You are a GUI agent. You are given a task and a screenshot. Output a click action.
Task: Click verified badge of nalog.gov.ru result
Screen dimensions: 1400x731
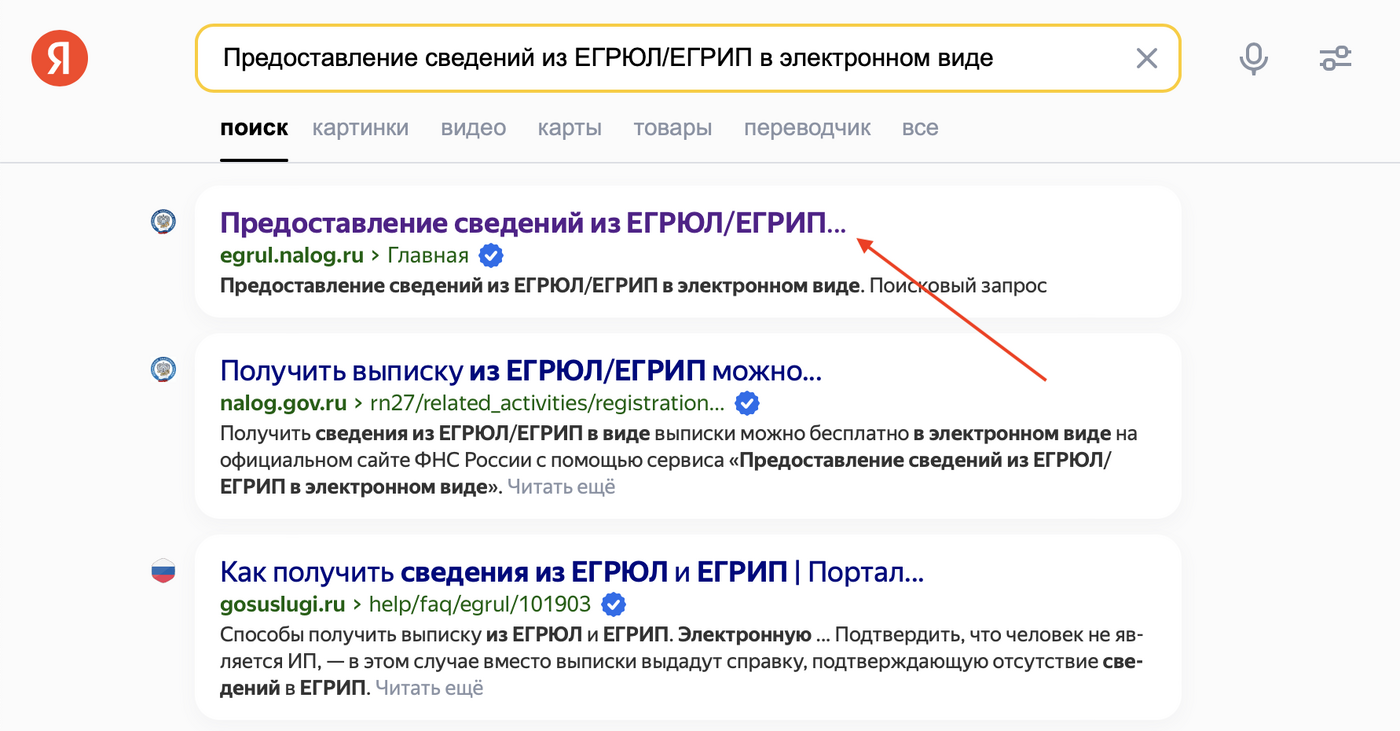coord(747,404)
